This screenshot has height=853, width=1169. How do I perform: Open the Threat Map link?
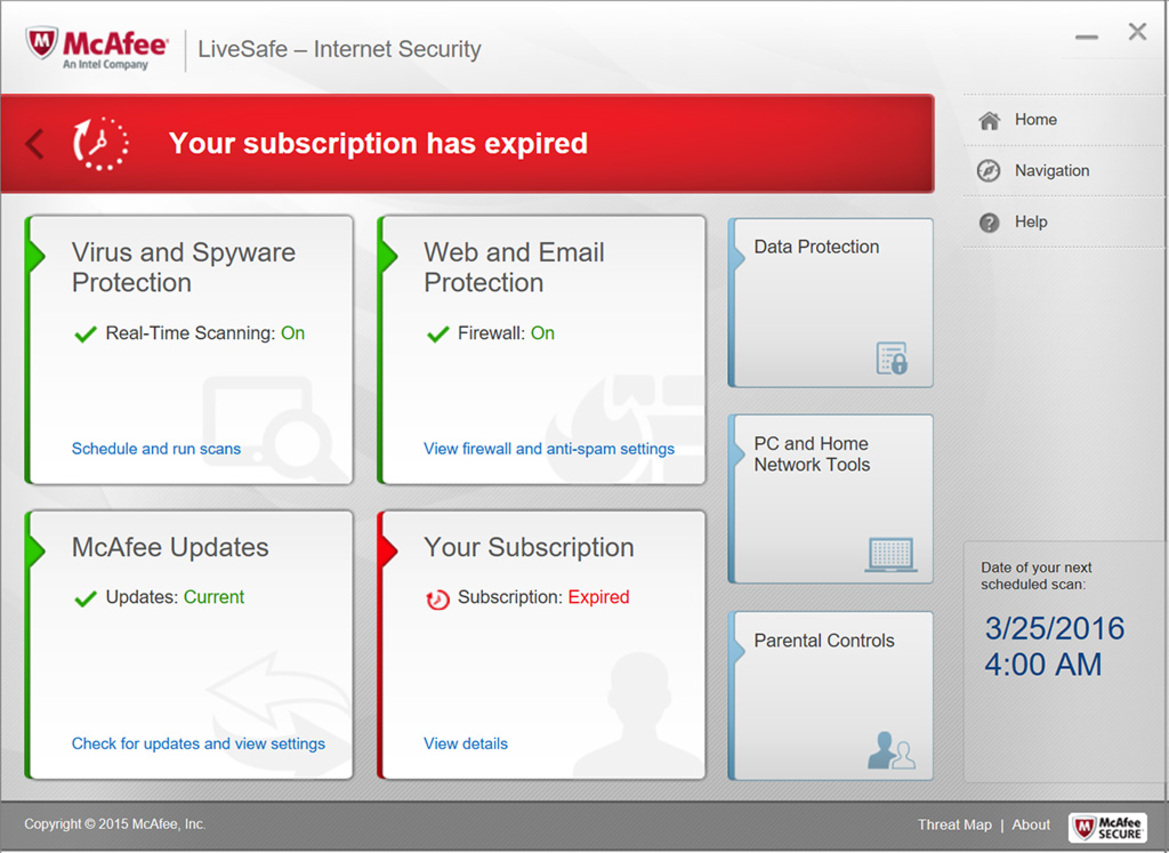click(954, 825)
